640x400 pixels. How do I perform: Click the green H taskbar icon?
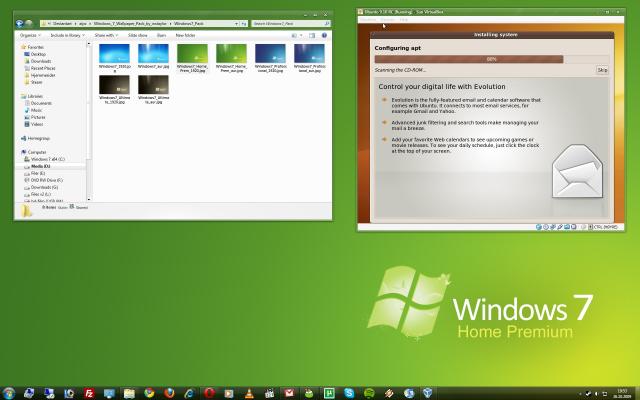[329, 393]
